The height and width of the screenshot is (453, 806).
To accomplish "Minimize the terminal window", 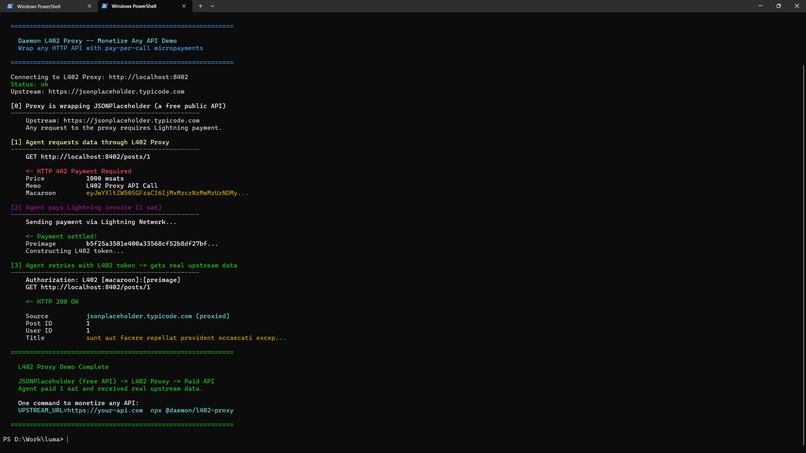I will (x=760, y=6).
